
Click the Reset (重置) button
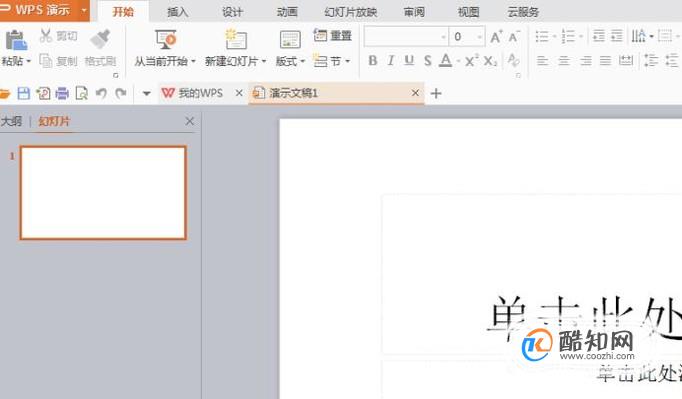pos(333,36)
